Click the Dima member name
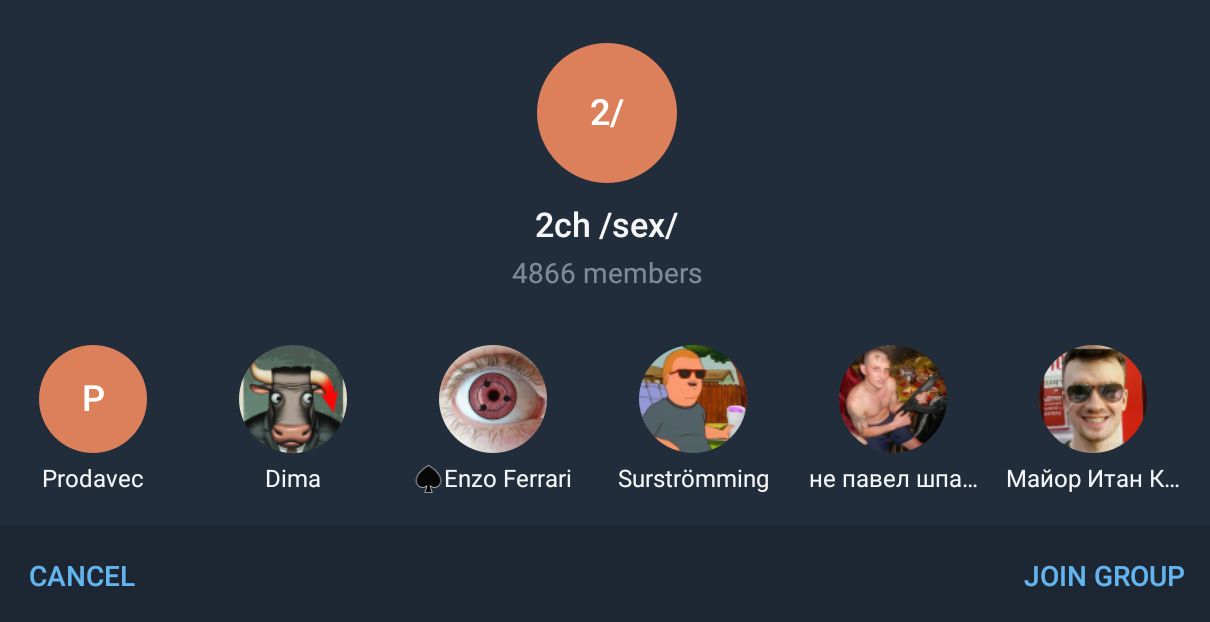This screenshot has height=622, width=1210. click(293, 479)
